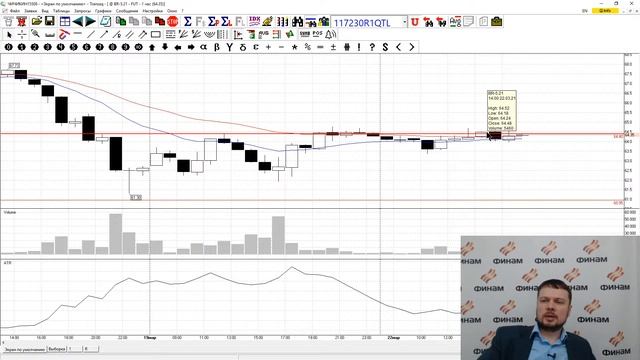Screen dimensions: 640x360
Task: Click the red STOP icon
Action: tap(173, 21)
